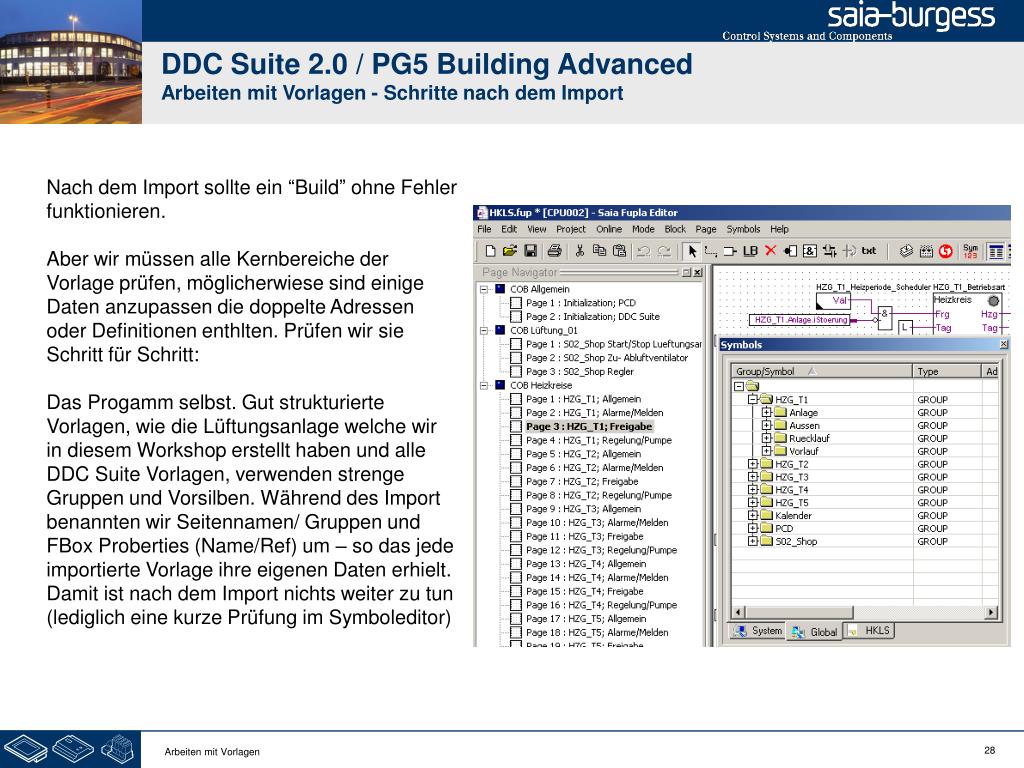
Task: Click the red circular online icon
Action: 946,251
